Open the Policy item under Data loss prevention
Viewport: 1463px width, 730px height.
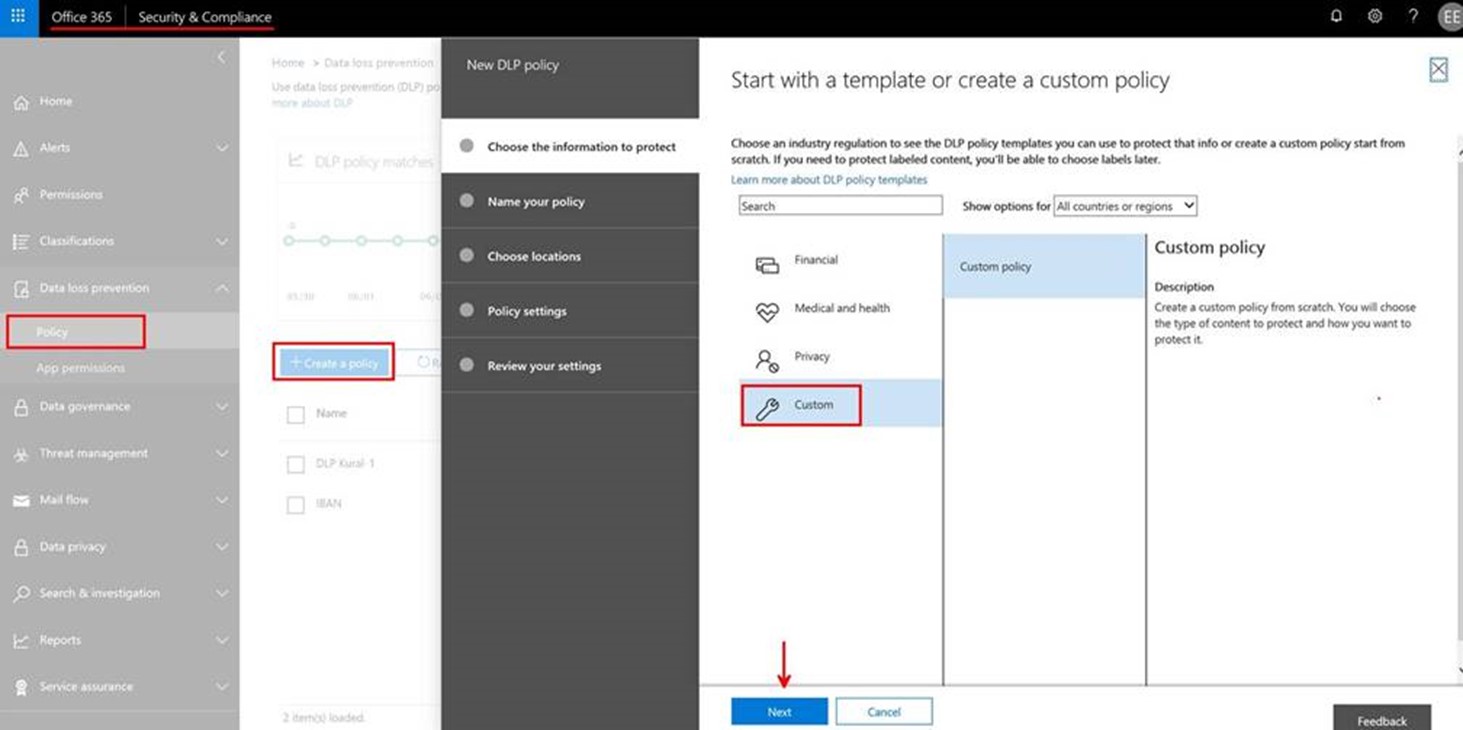click(x=53, y=332)
